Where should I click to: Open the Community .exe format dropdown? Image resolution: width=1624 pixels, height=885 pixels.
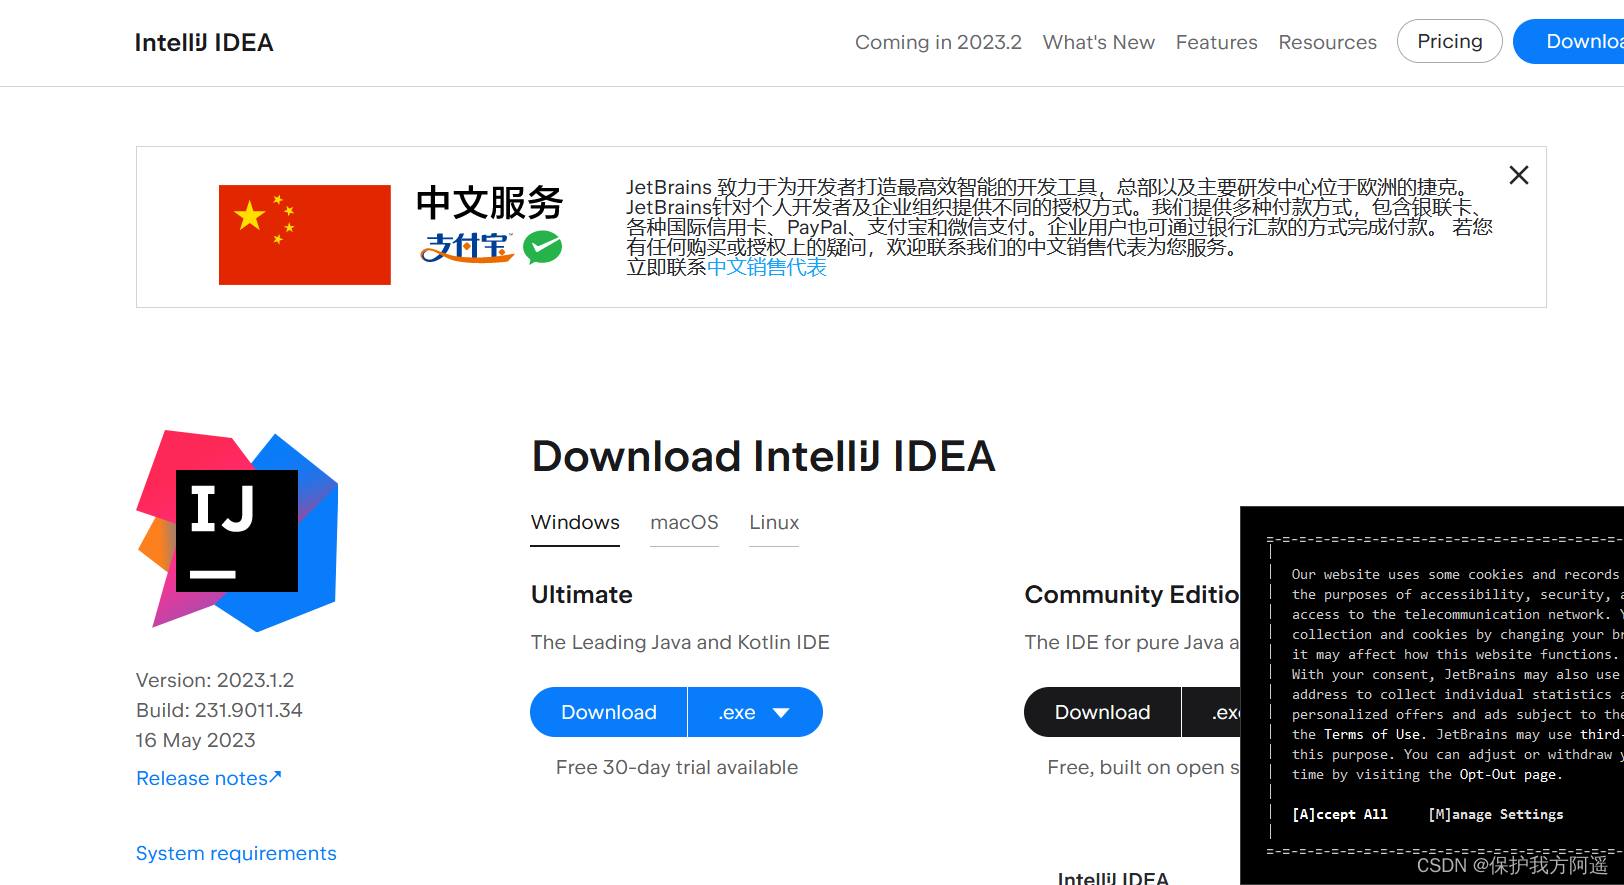coord(1212,712)
